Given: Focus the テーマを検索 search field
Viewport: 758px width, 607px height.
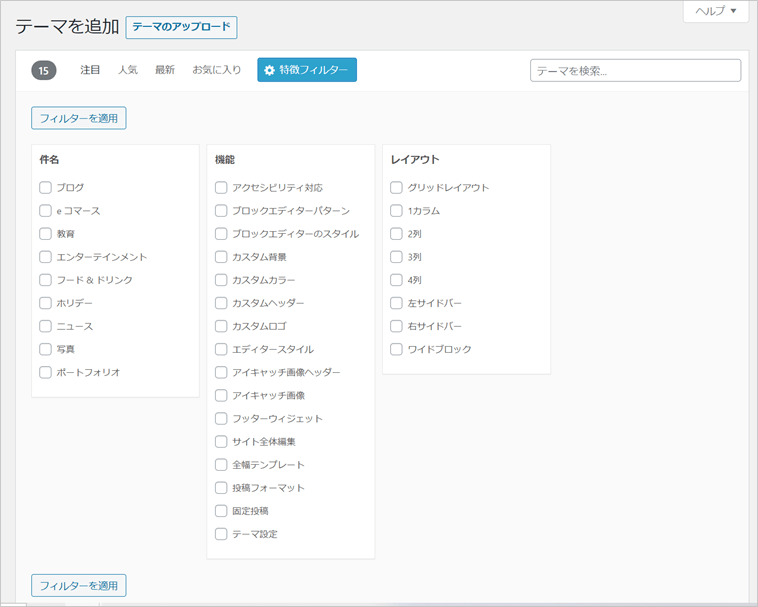Looking at the screenshot, I should pyautogui.click(x=635, y=70).
